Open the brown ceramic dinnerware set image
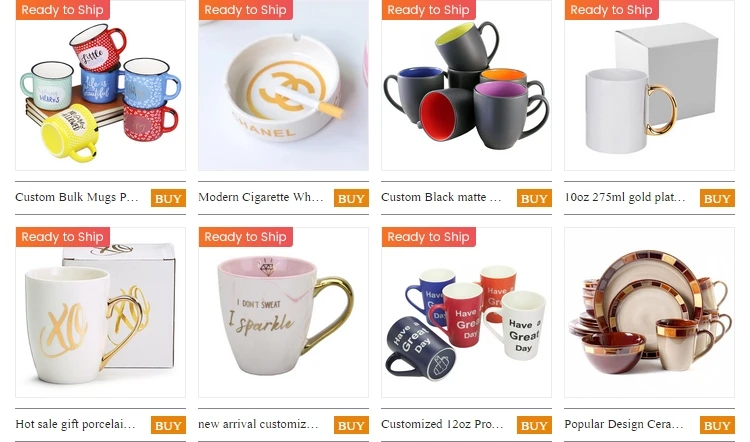 650,312
